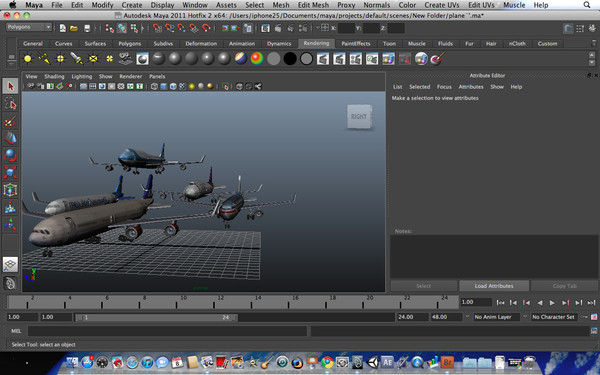Click the MEL command input field
Screen dimensions: 600x375
tap(167, 331)
